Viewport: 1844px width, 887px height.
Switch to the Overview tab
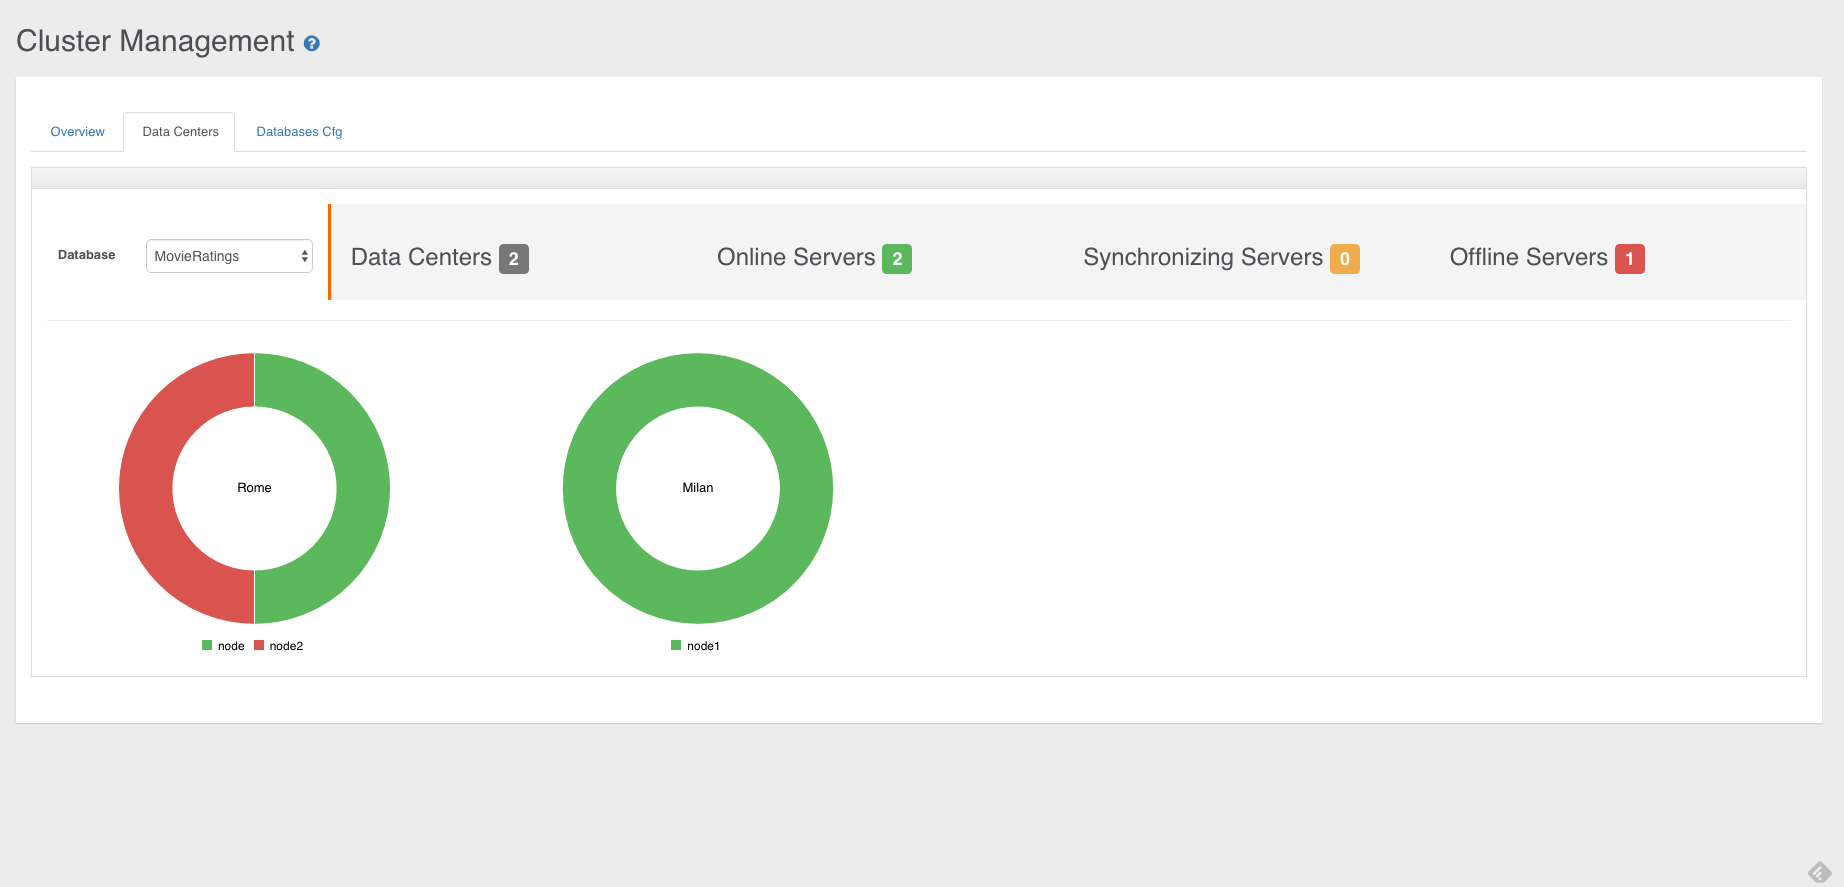click(x=77, y=132)
